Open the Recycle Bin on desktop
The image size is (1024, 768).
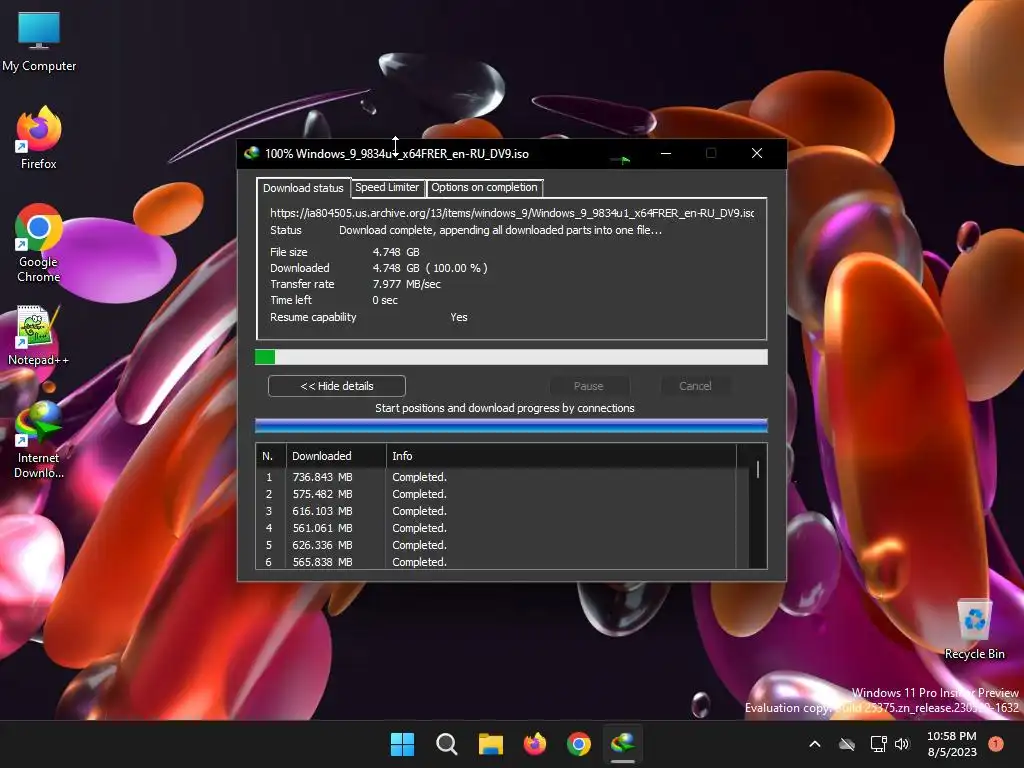pyautogui.click(x=974, y=629)
